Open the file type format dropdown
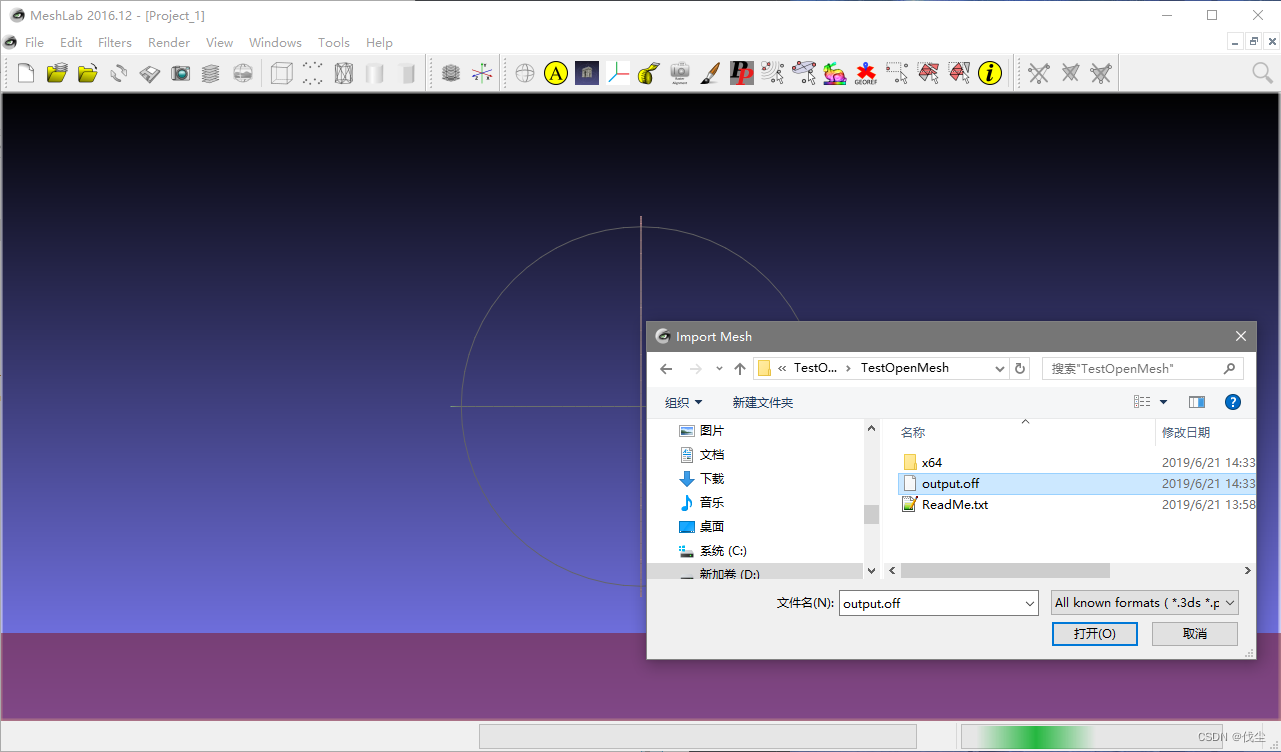This screenshot has width=1281, height=752. [x=1144, y=602]
